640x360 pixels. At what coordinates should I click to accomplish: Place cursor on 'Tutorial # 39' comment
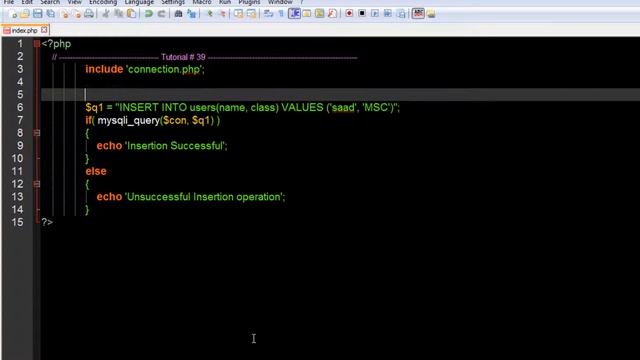click(x=183, y=57)
